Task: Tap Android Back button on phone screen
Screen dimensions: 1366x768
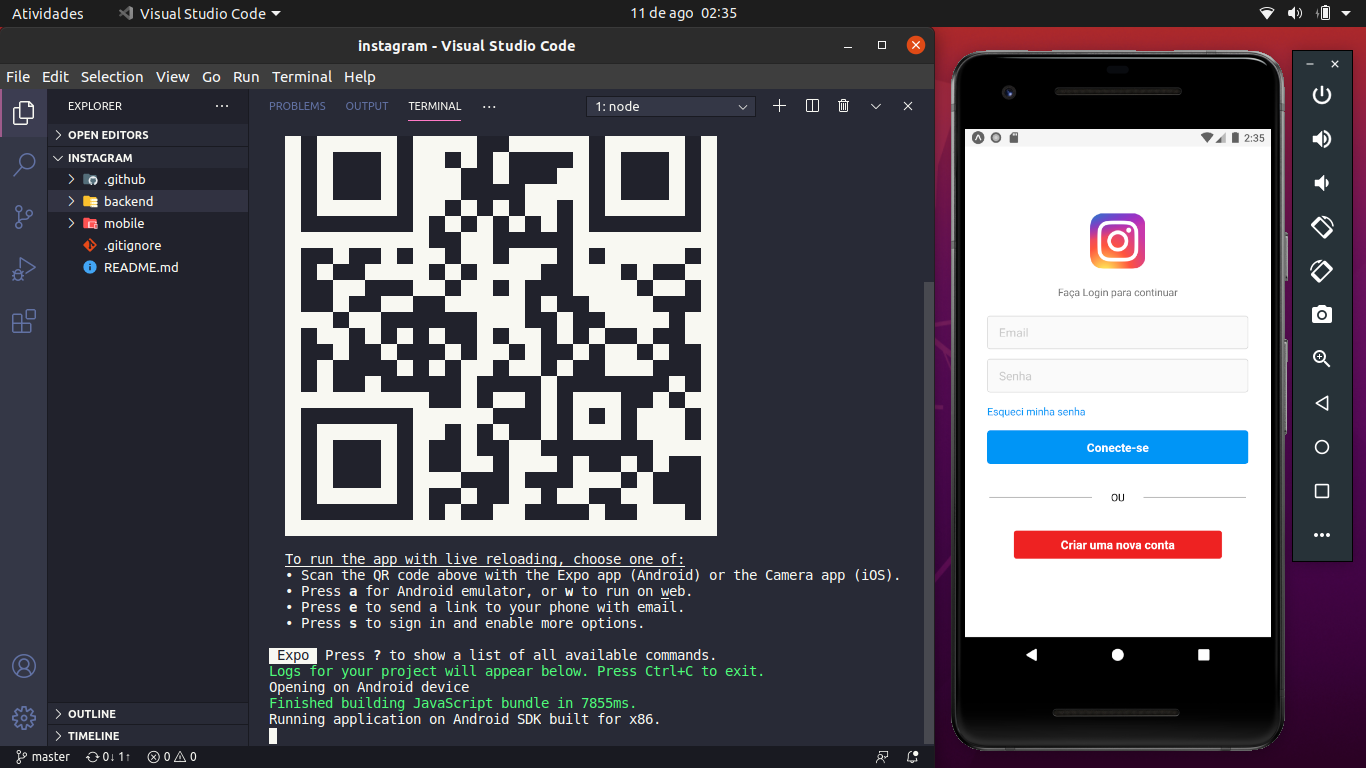Action: [1032, 655]
